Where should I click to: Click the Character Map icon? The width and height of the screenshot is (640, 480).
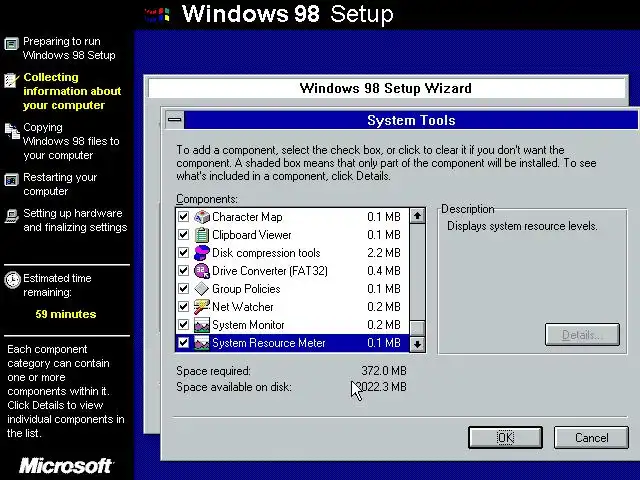pos(202,217)
